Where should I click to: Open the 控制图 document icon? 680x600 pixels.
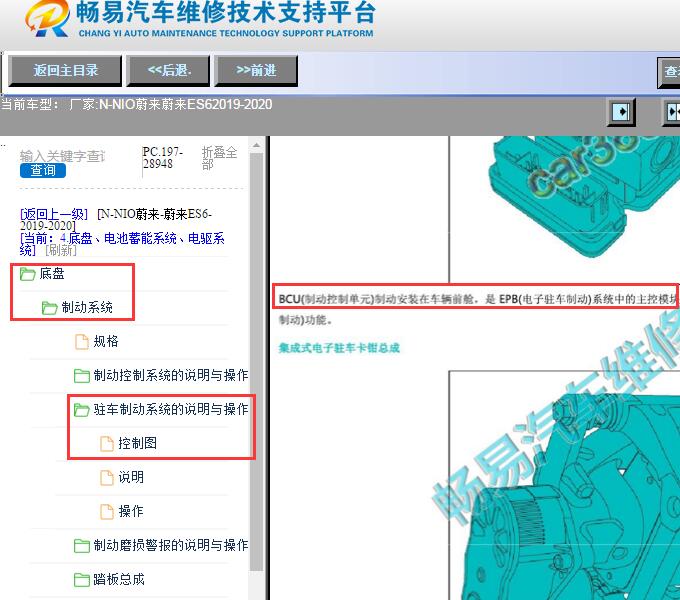click(x=107, y=443)
